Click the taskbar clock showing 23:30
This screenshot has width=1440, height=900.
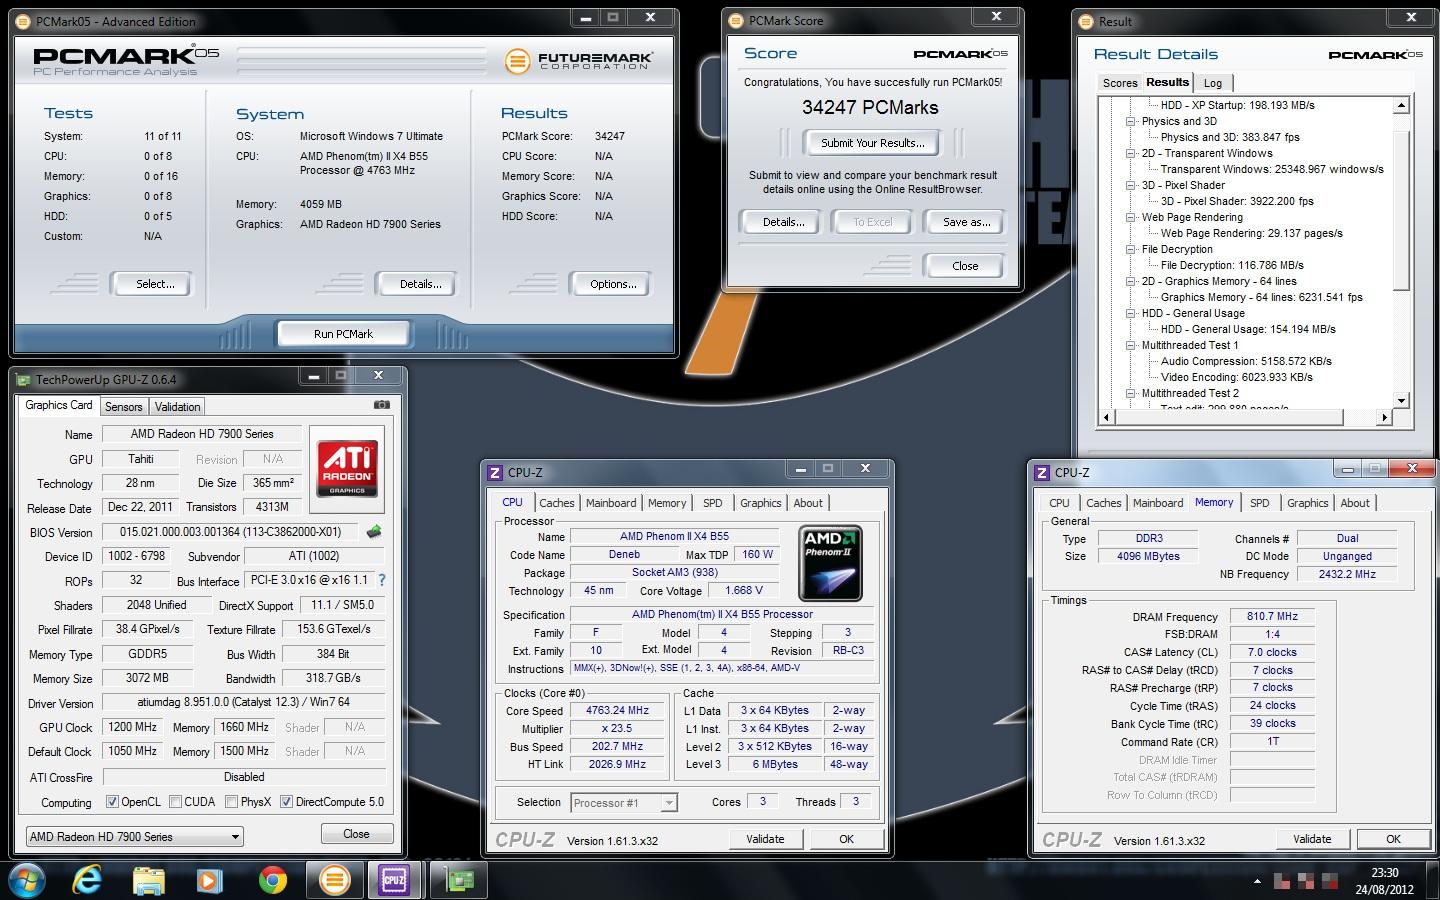point(1385,881)
